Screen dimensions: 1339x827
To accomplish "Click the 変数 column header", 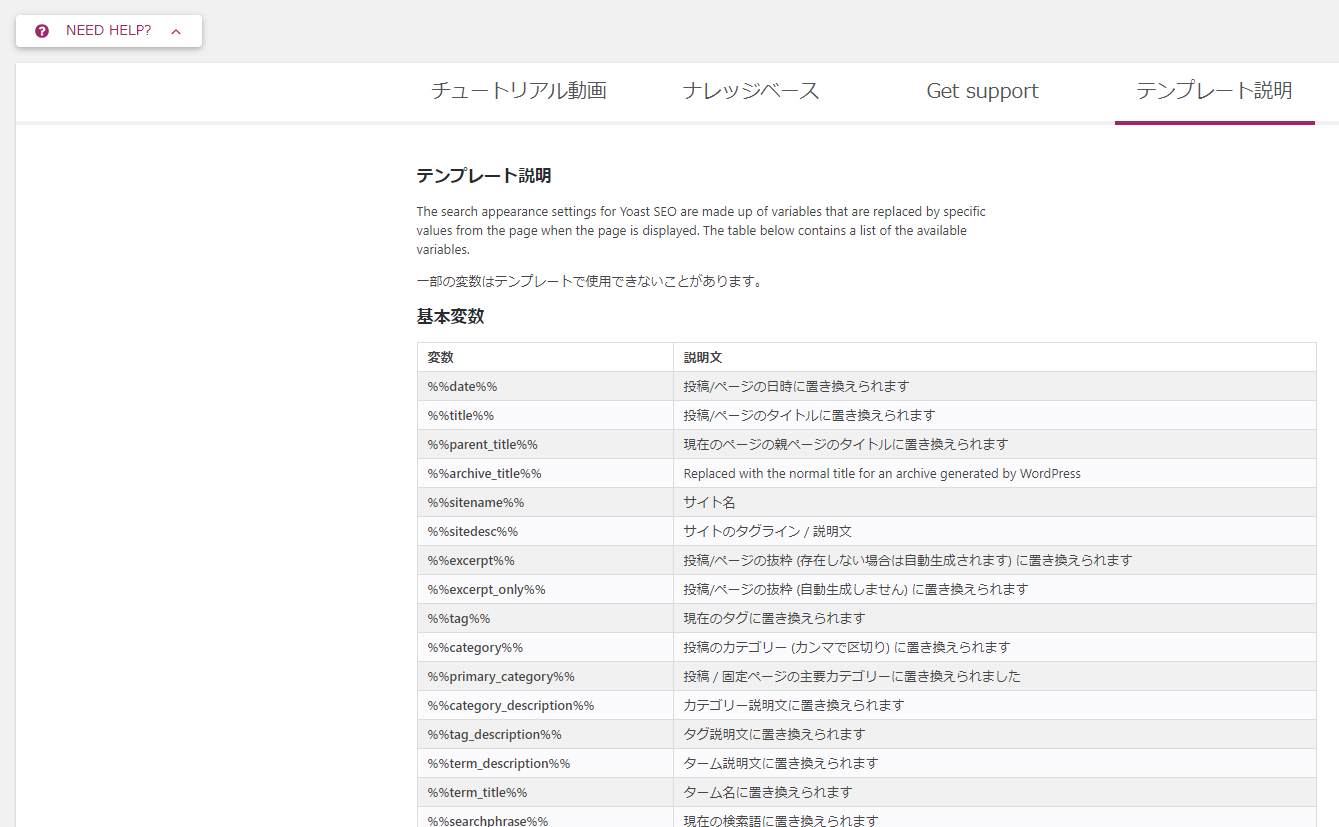I will point(545,357).
